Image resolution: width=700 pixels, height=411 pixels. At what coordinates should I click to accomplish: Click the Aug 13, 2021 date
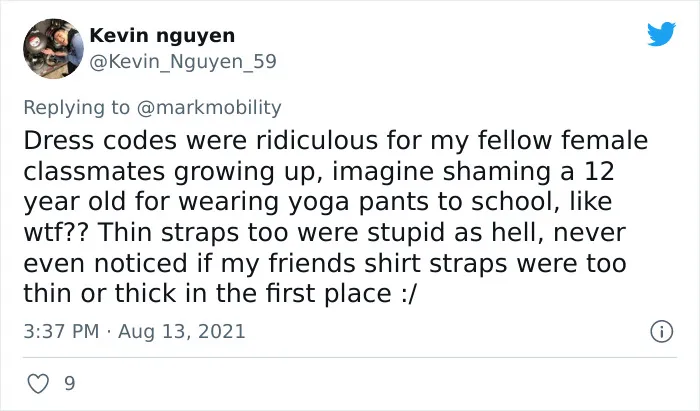pyautogui.click(x=182, y=332)
